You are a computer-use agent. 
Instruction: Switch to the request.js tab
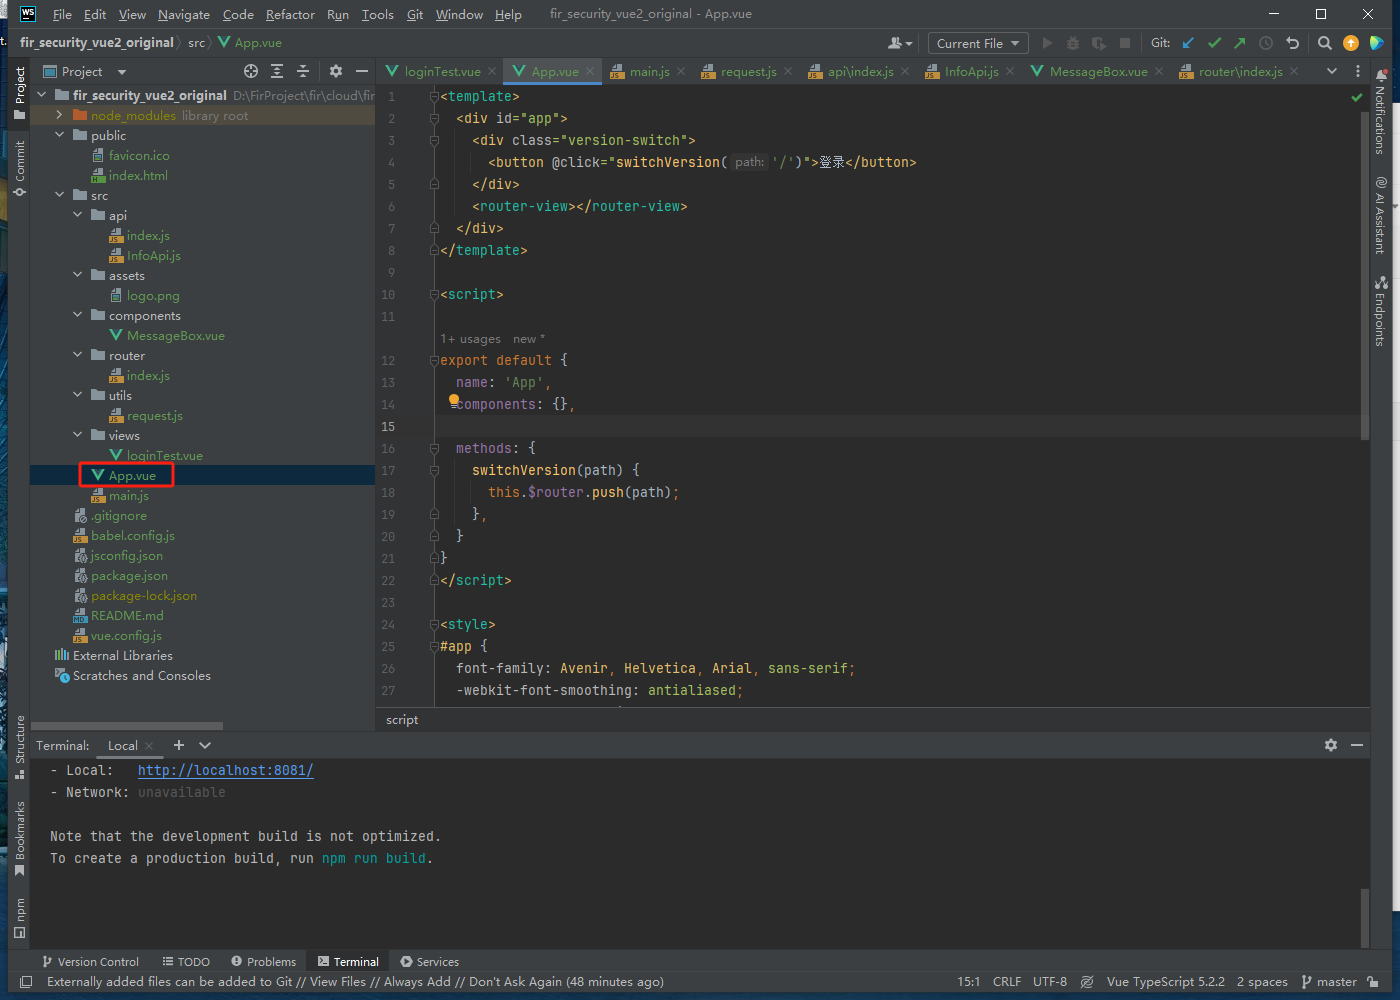748,71
